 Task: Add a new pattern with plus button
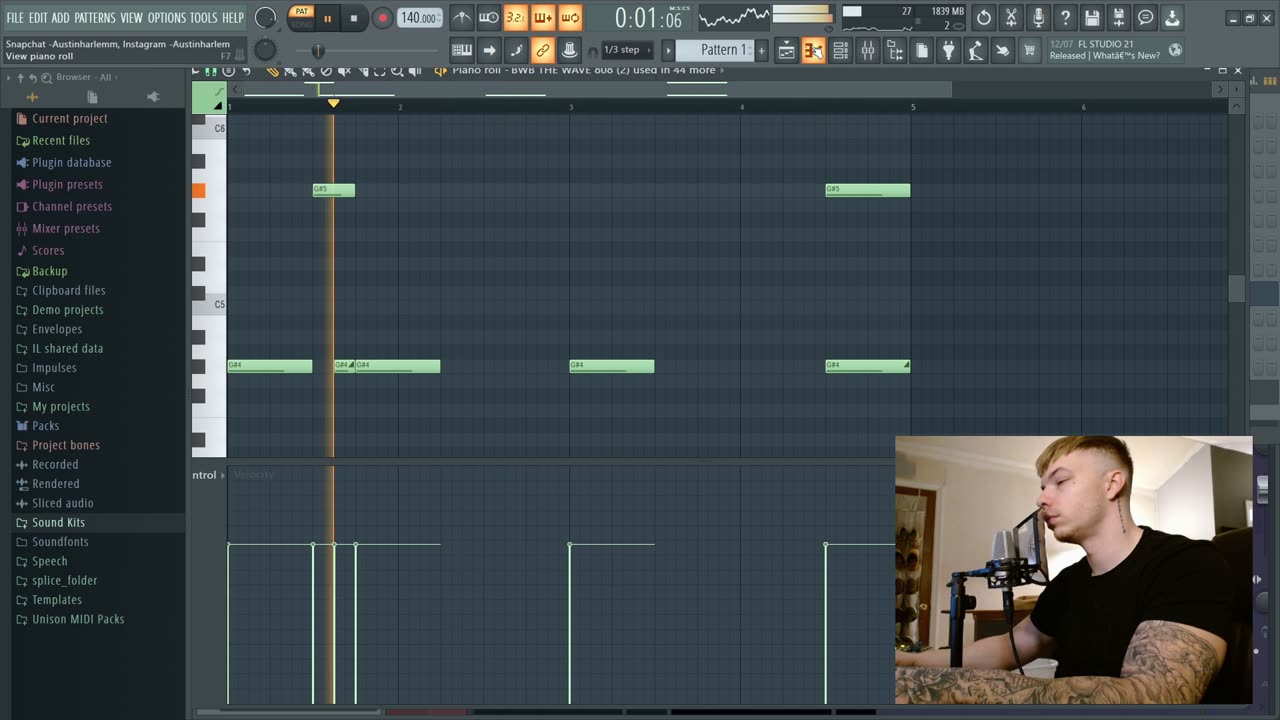pyautogui.click(x=761, y=50)
